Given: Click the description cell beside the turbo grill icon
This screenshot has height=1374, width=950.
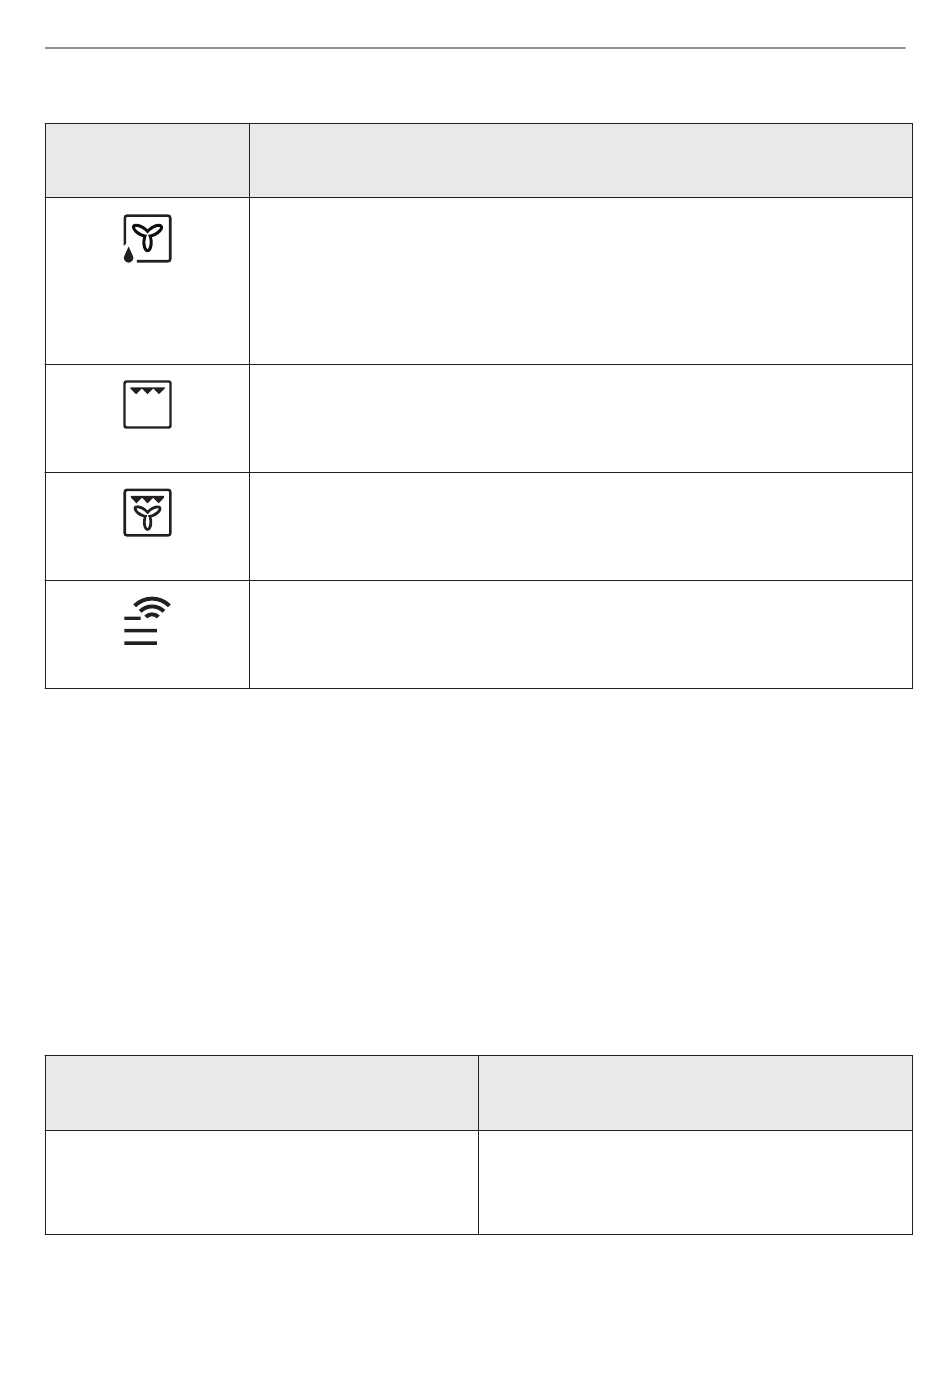Looking at the screenshot, I should coord(581,526).
